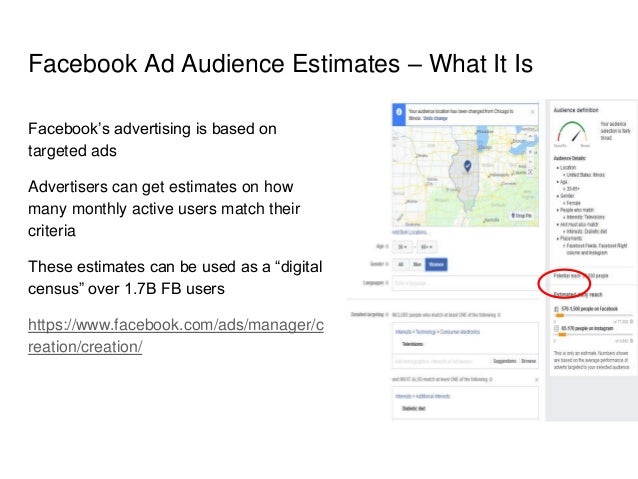The width and height of the screenshot is (638, 479).
Task: Select the Diabetic diet interest entry
Action: pos(413,408)
